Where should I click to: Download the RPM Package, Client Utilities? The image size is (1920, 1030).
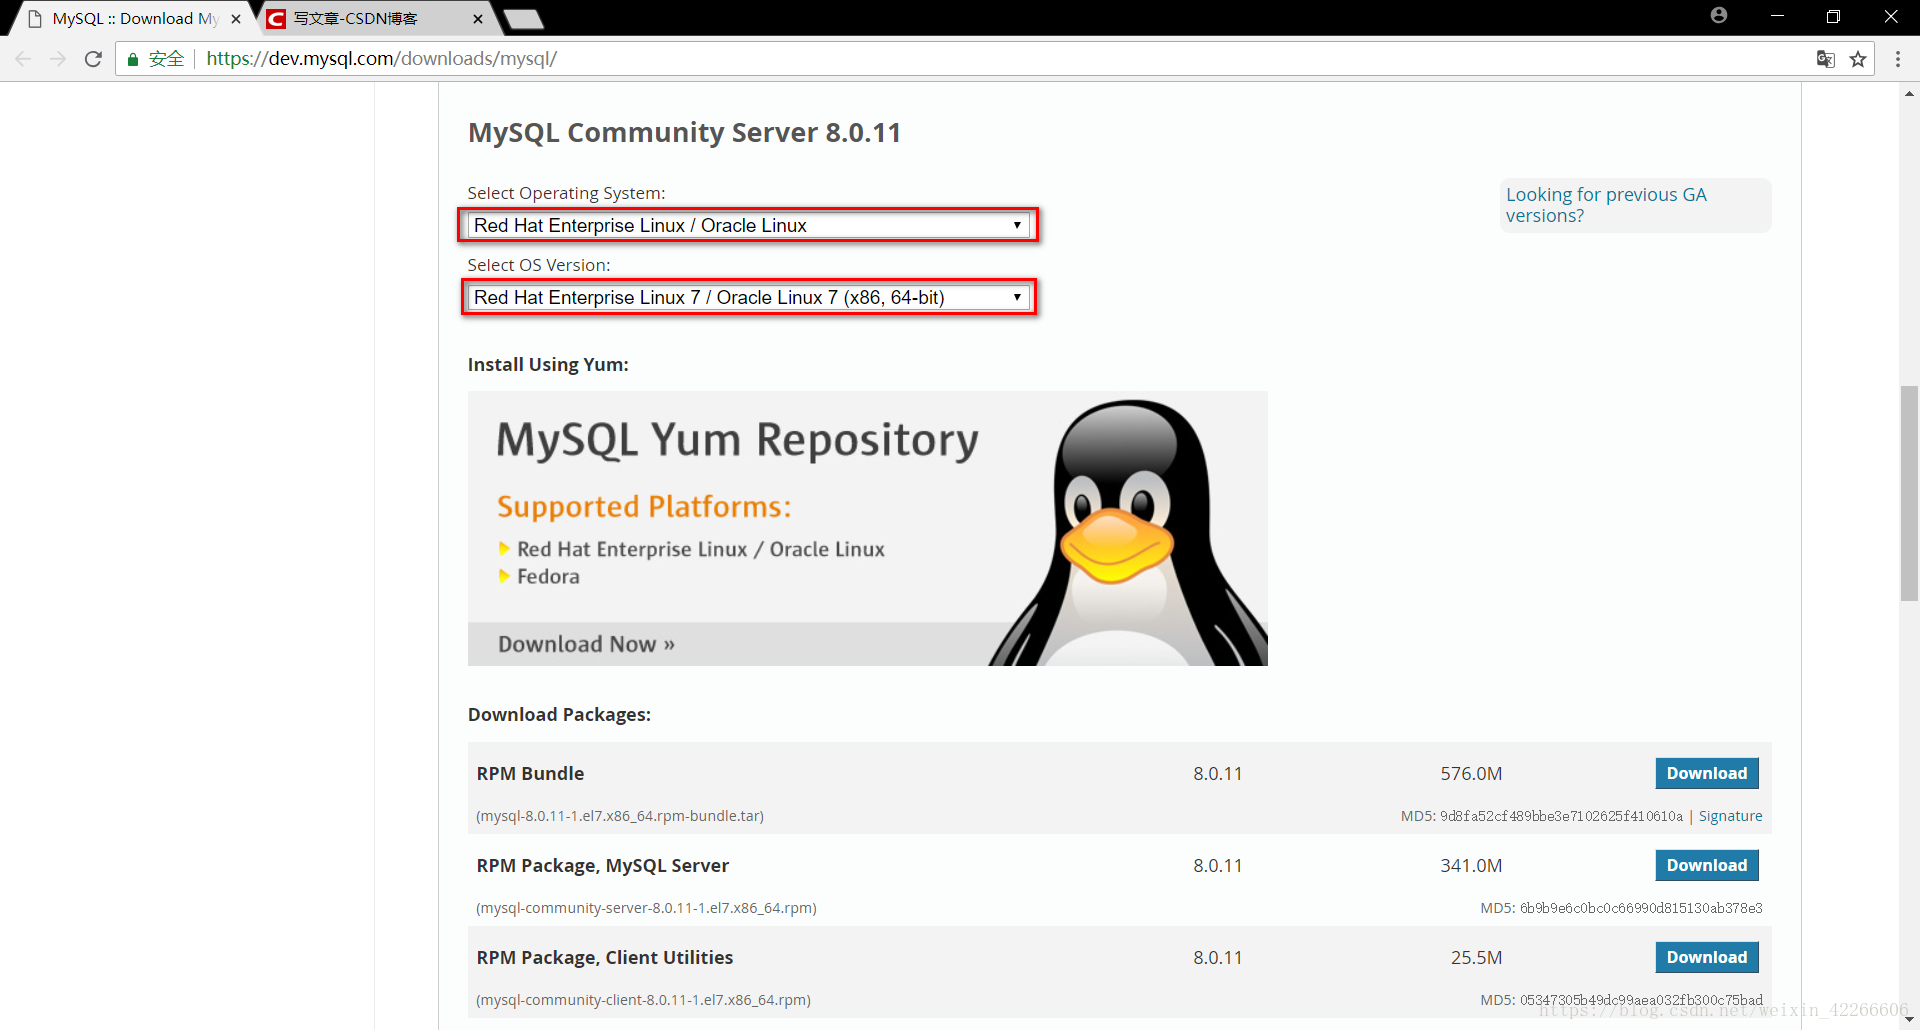(1707, 957)
